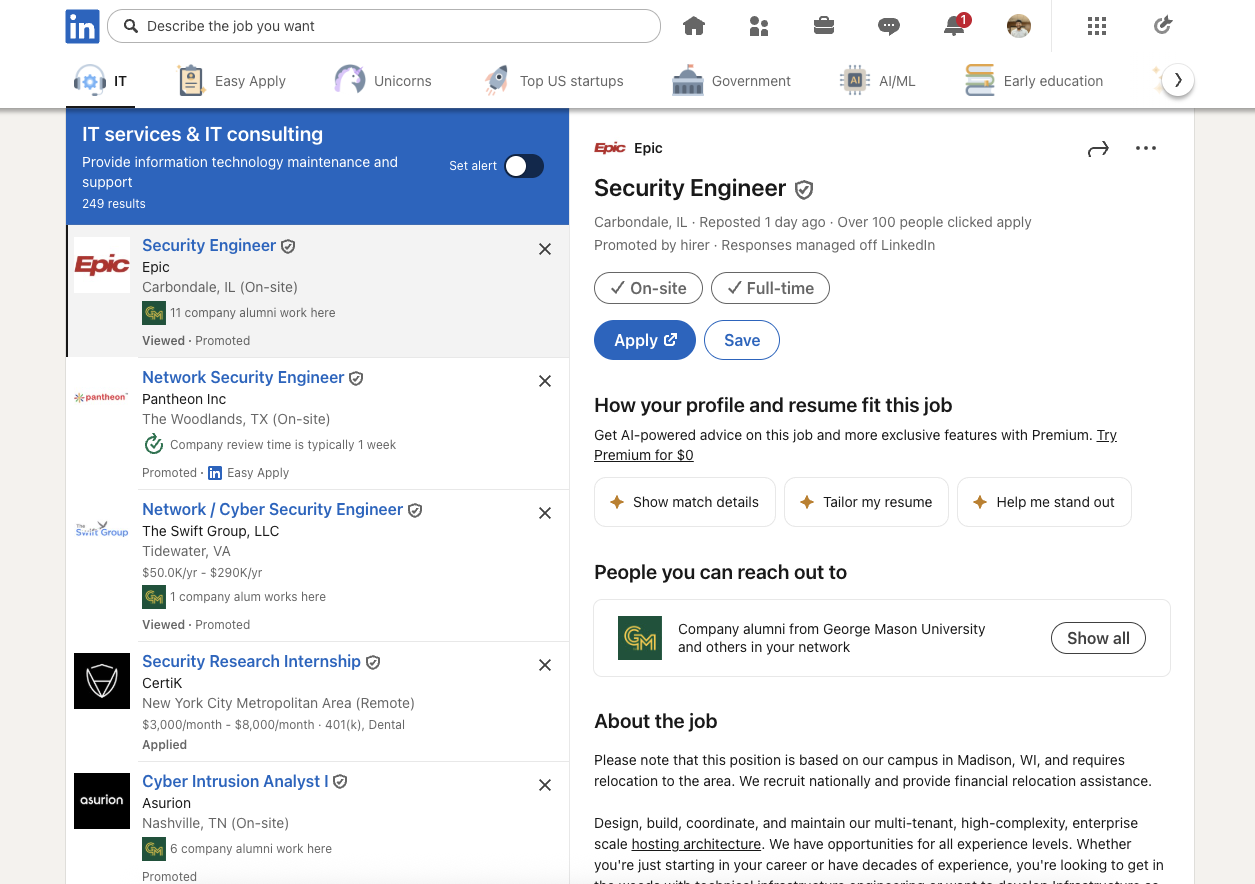Select the Government category tab

coord(731,81)
